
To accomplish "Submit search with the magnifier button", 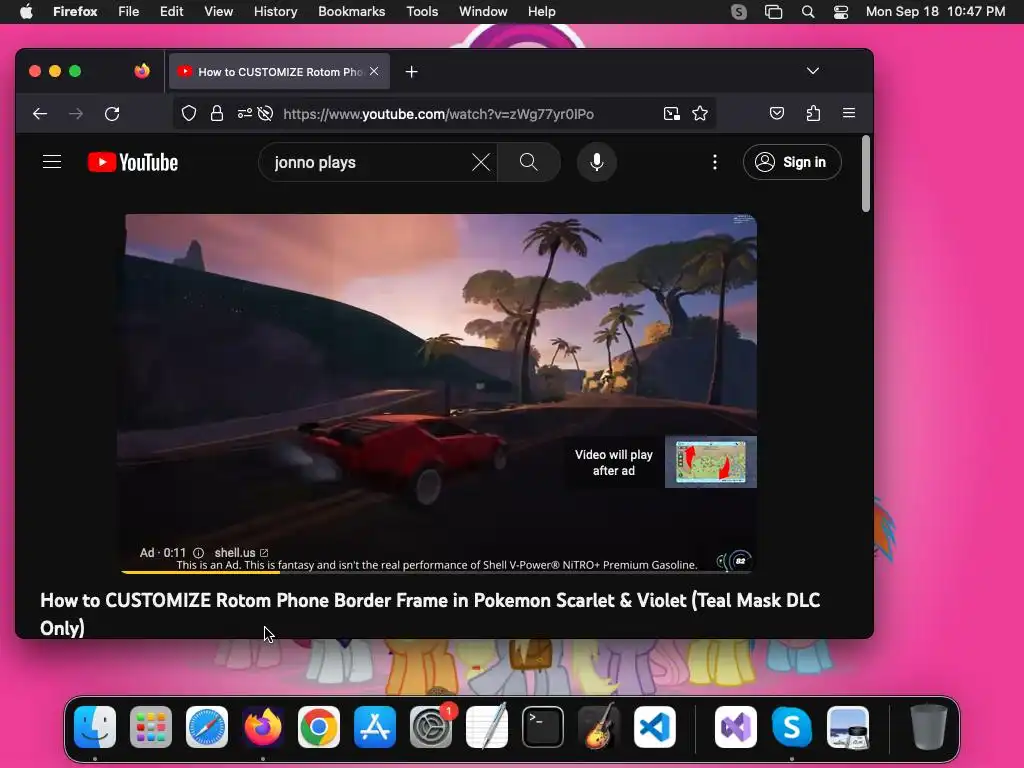I will pos(529,162).
